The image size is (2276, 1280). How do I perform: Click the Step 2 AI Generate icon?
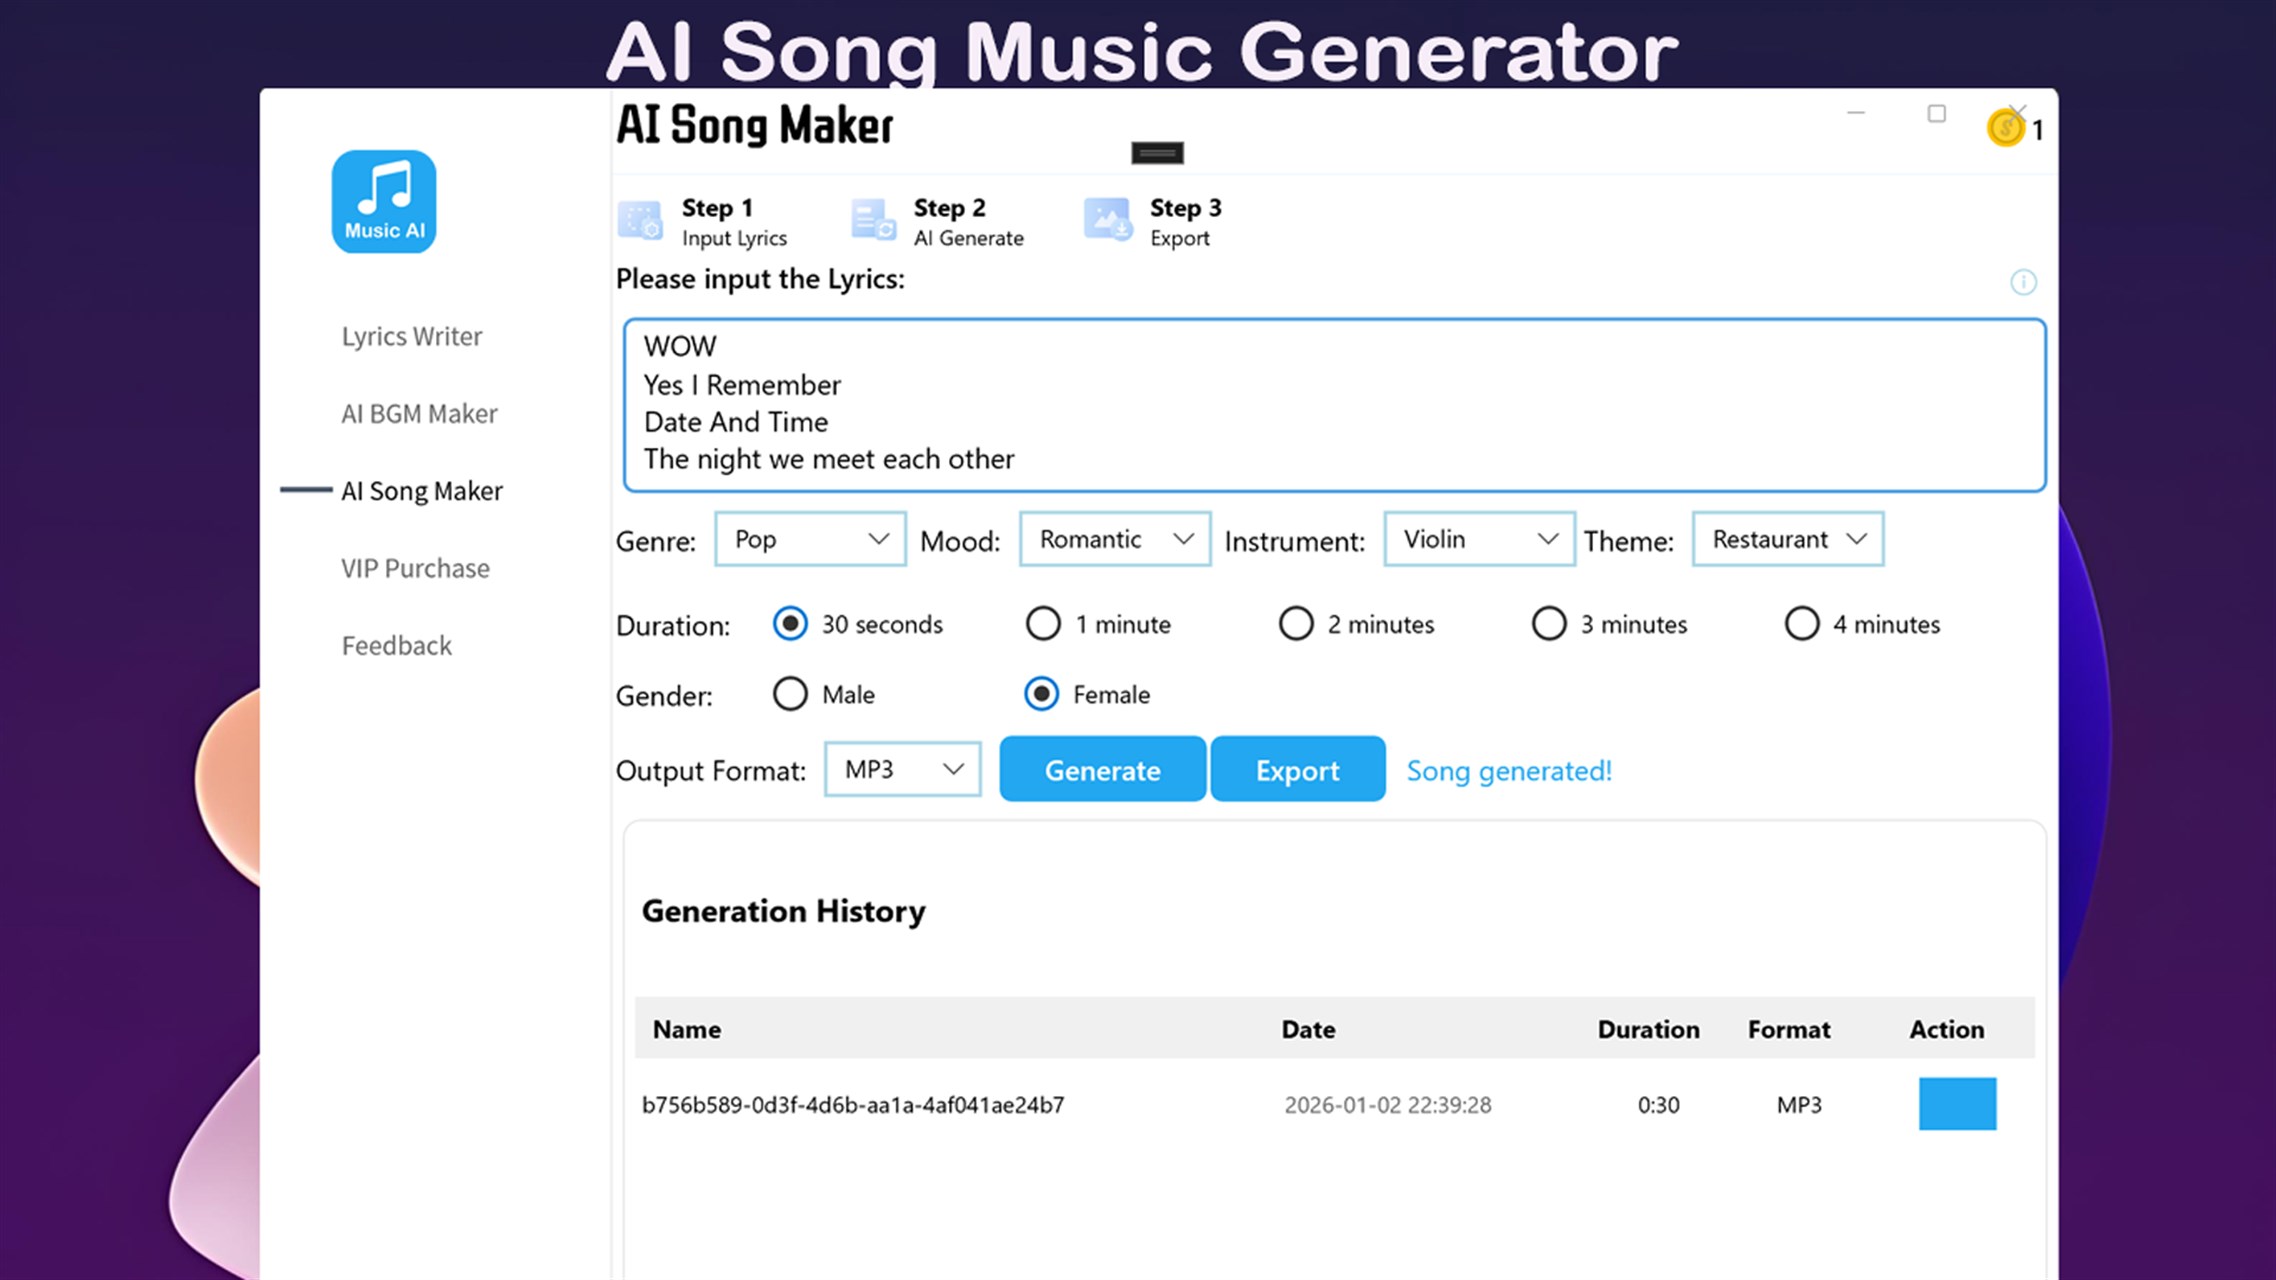click(x=873, y=221)
